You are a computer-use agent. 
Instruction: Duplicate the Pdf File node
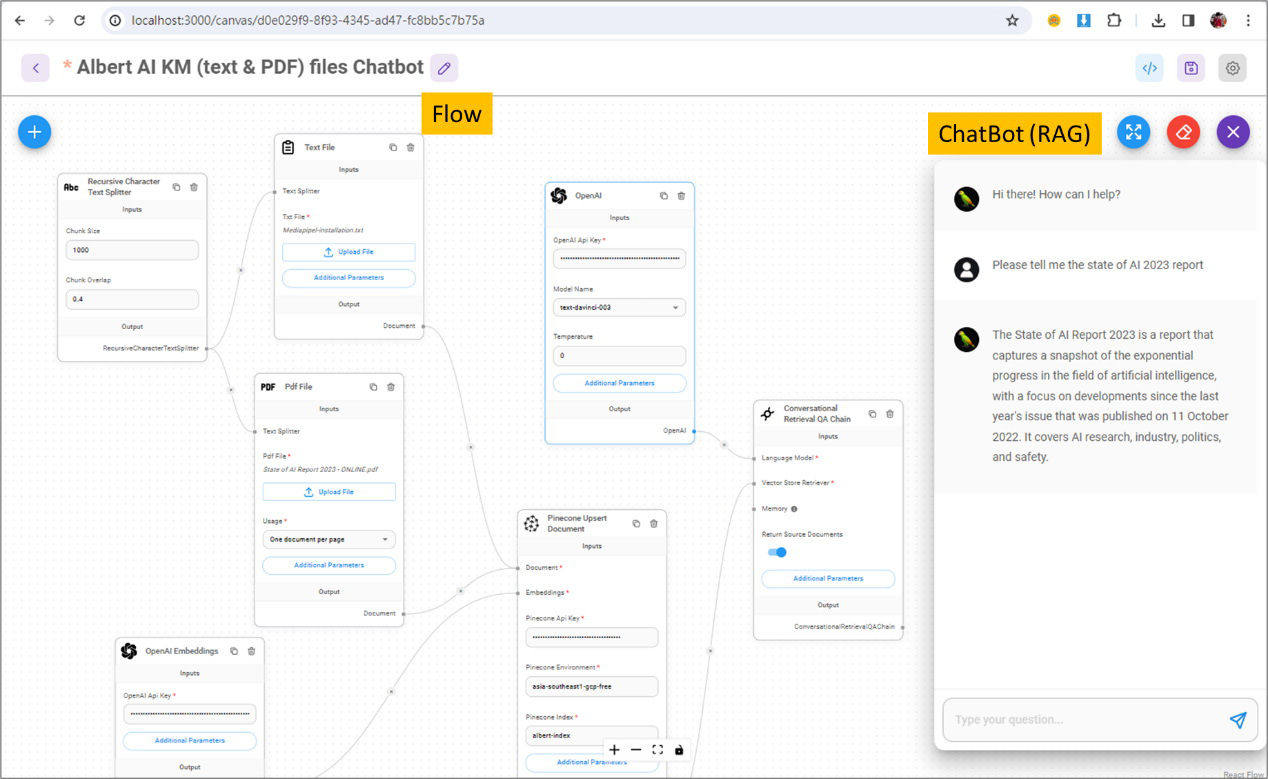(x=373, y=387)
